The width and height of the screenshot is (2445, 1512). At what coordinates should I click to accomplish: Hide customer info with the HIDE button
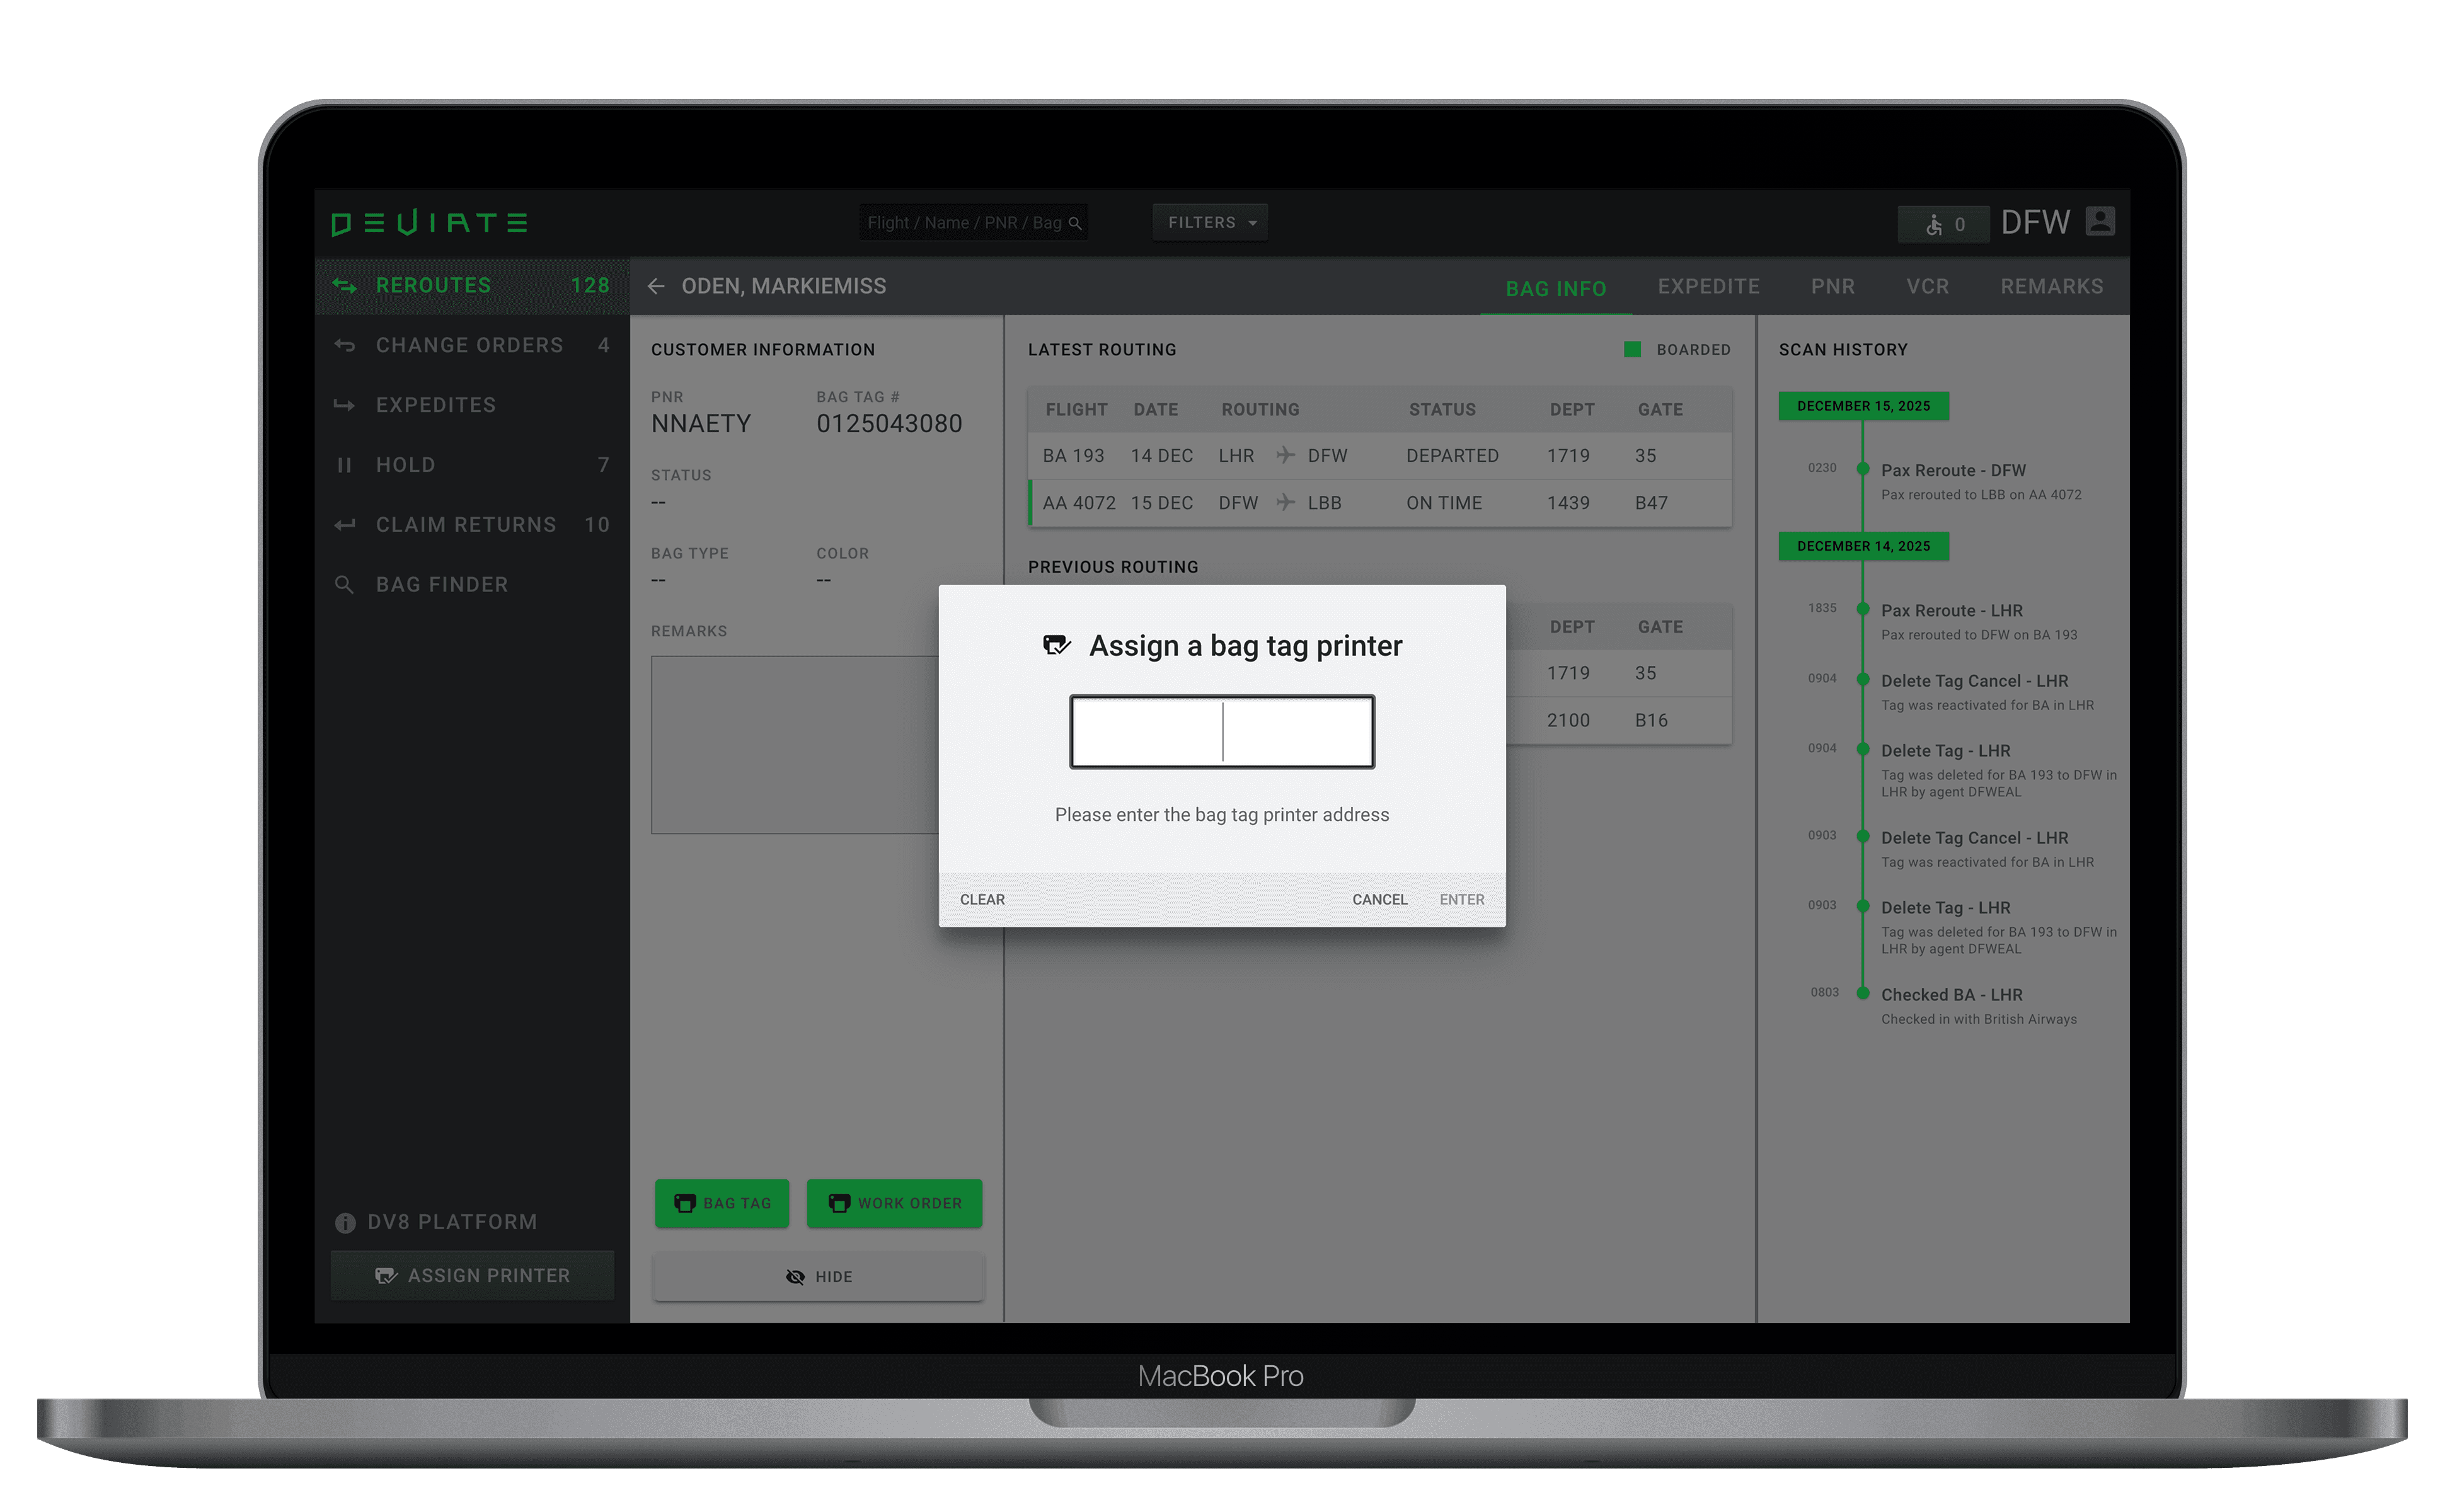click(818, 1277)
